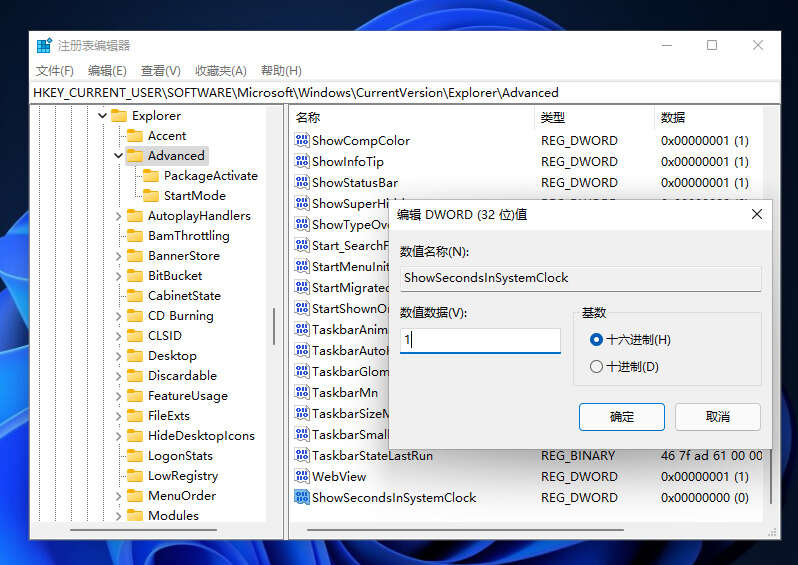
Task: Click the PackageActivate folder icon
Action: point(151,176)
